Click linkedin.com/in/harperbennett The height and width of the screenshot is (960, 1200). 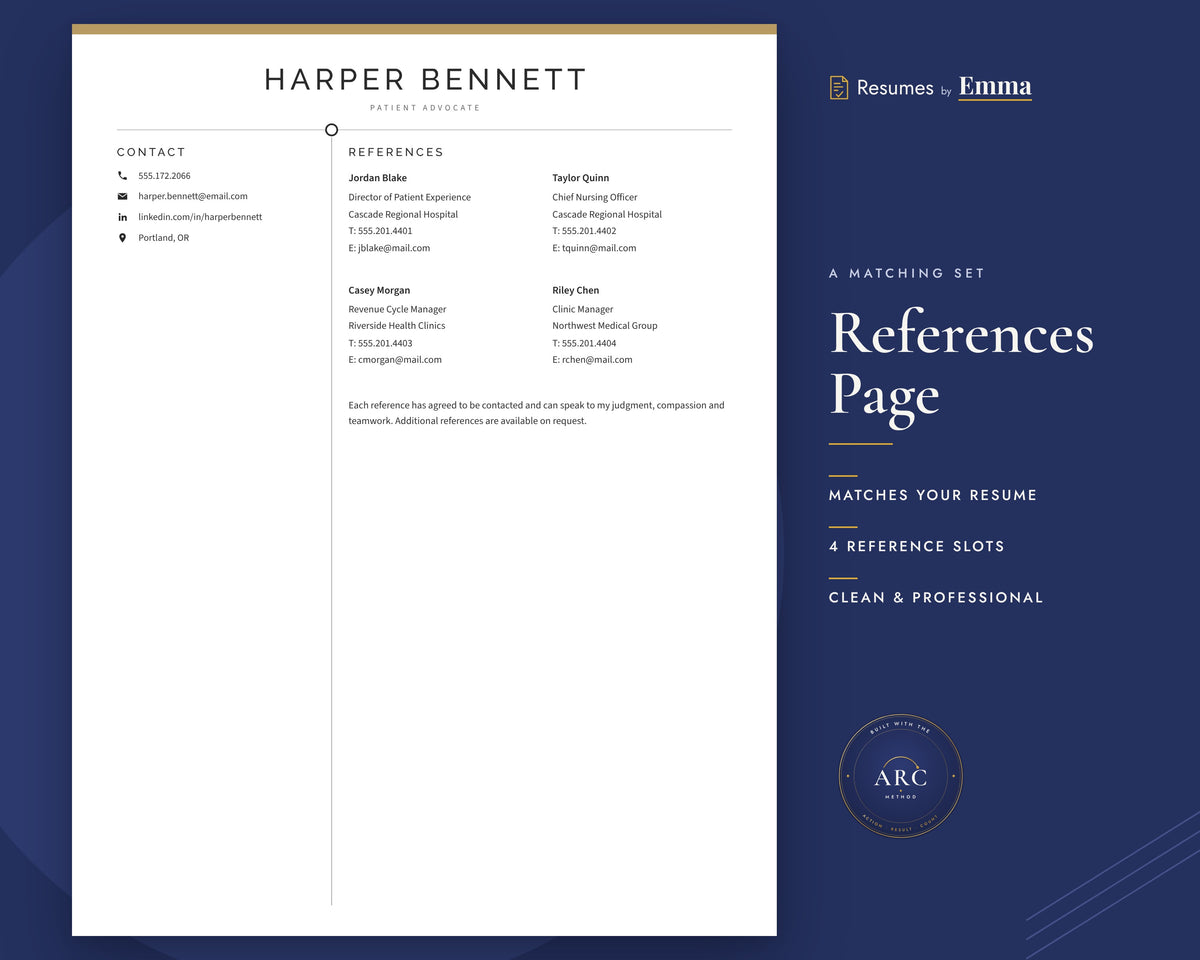tap(200, 217)
